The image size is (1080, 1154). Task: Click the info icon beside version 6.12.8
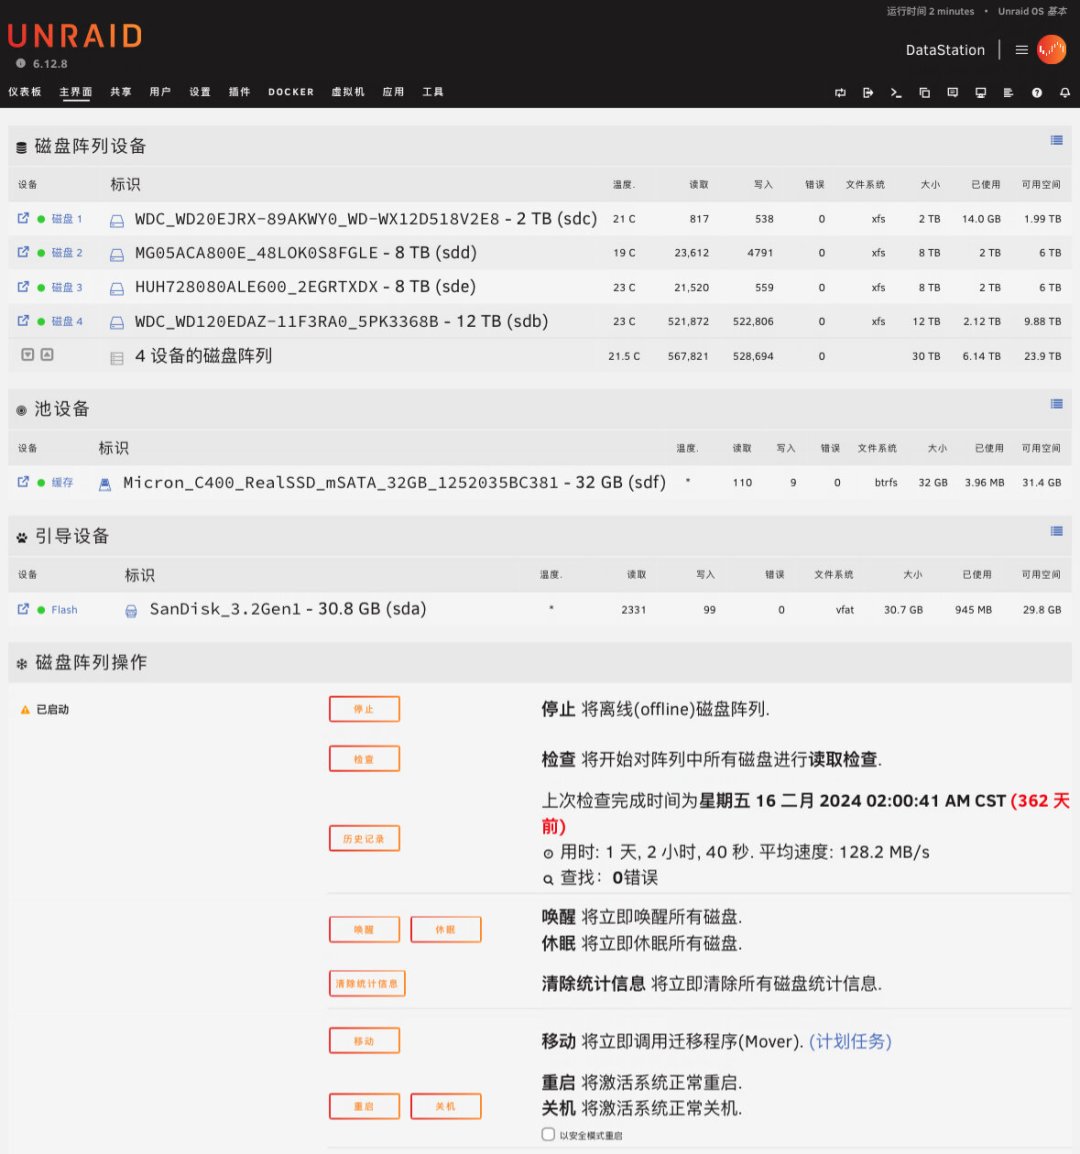(x=21, y=63)
